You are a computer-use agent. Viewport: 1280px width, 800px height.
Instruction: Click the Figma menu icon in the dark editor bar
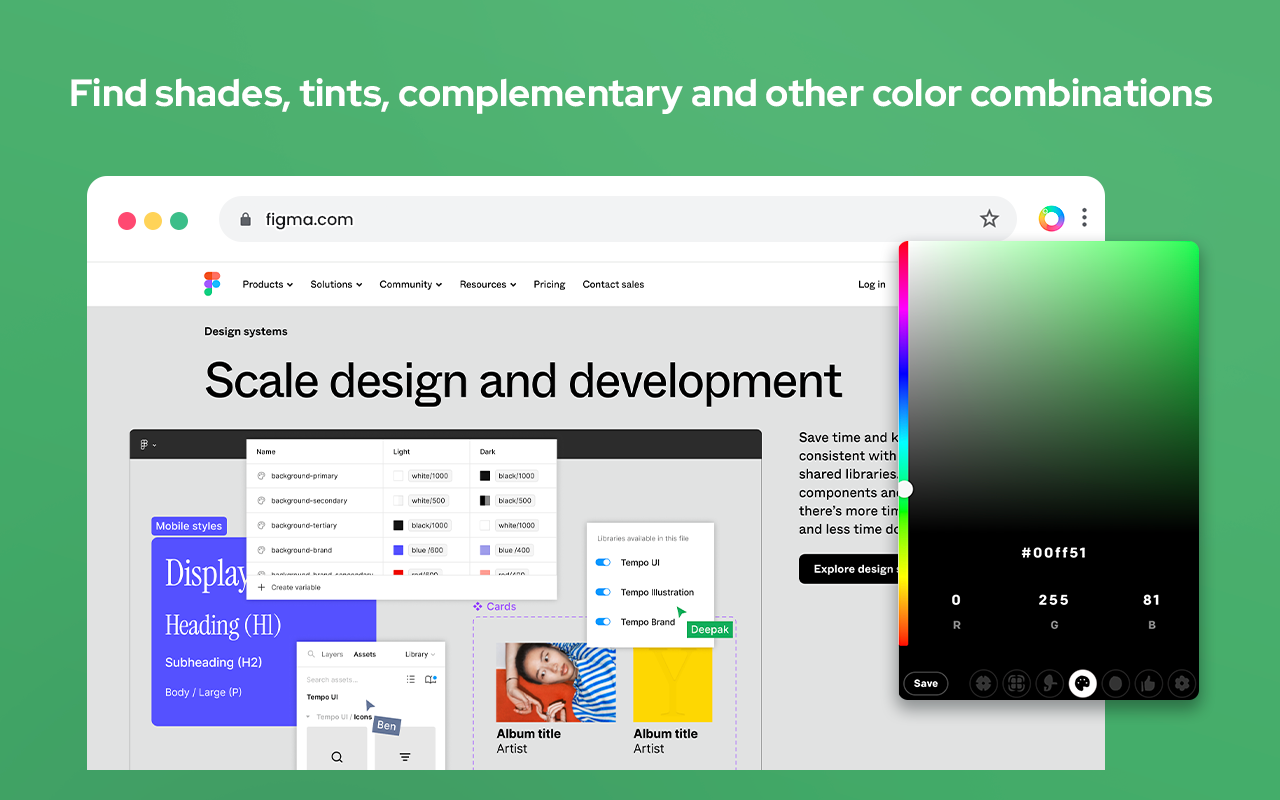pyautogui.click(x=145, y=445)
